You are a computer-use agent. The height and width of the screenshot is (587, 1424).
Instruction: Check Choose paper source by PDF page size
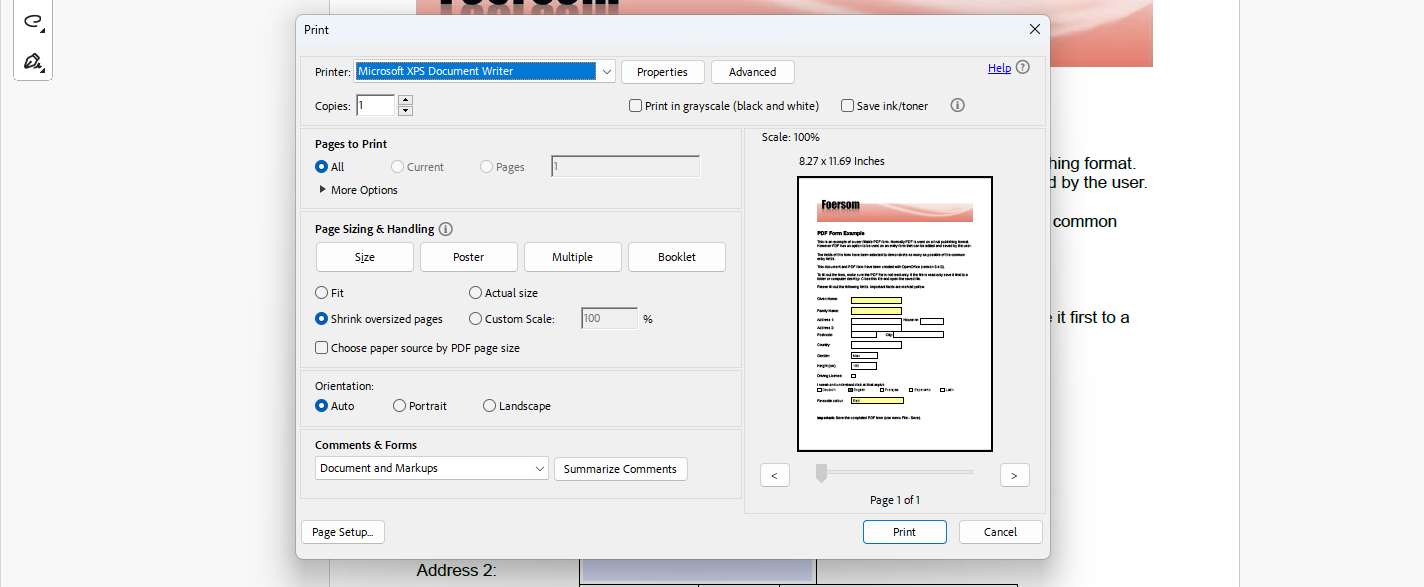321,347
